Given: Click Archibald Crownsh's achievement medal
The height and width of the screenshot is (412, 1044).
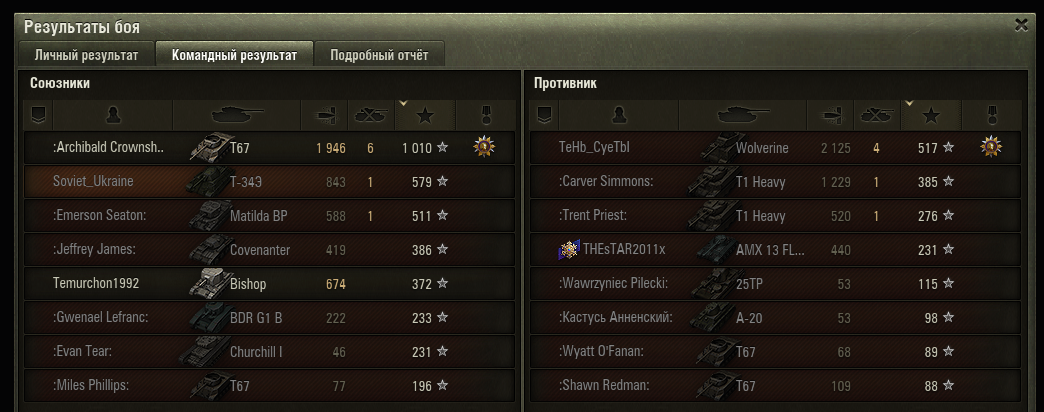Looking at the screenshot, I should click(484, 146).
